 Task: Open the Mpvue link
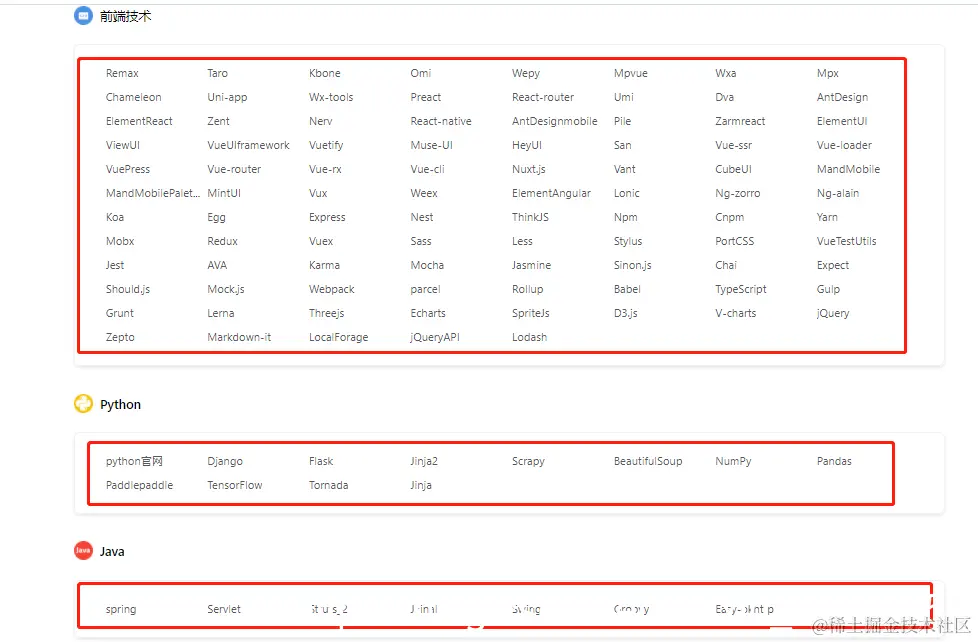[x=631, y=73]
